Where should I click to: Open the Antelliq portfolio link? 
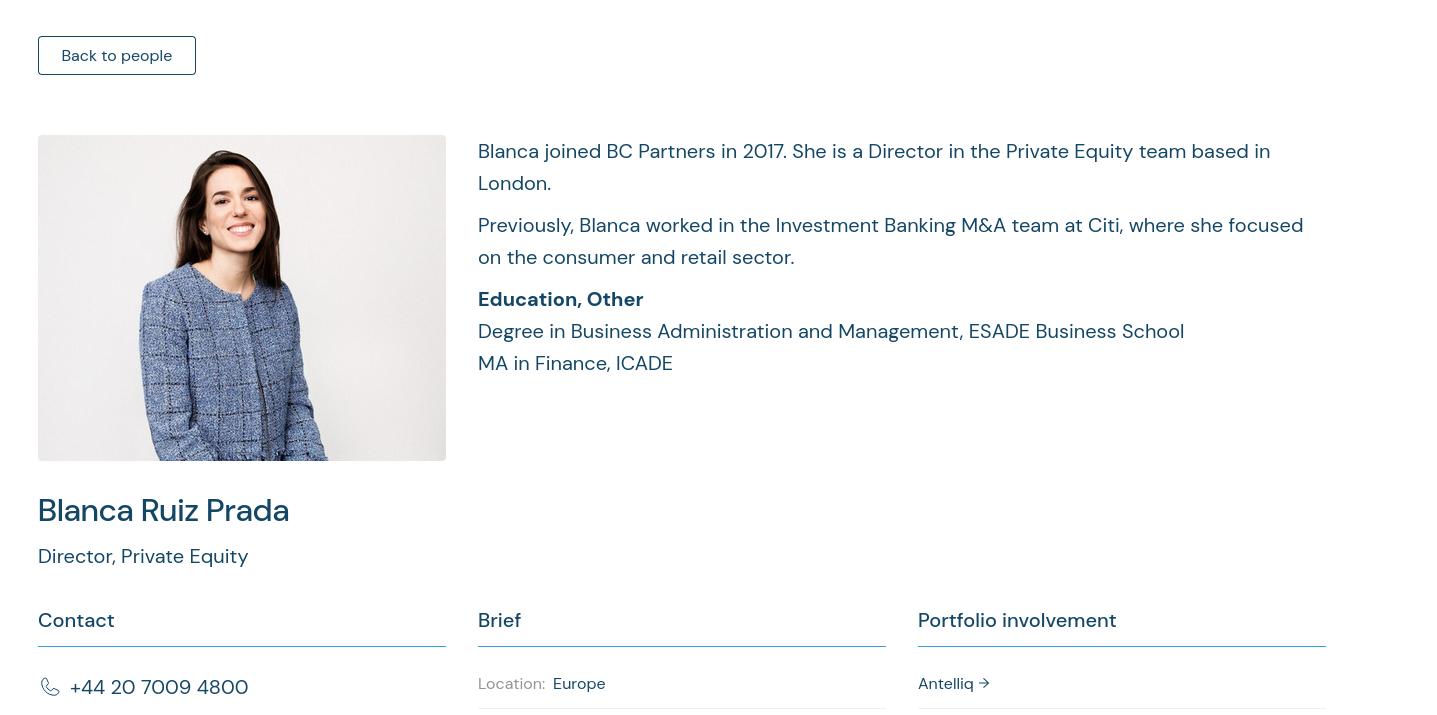click(945, 684)
